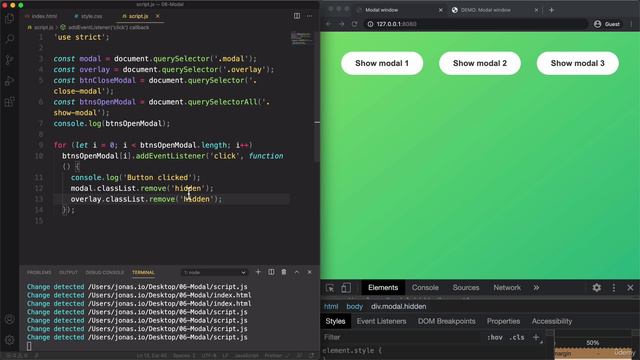Toggle the :hov element state pane

(x=495, y=337)
